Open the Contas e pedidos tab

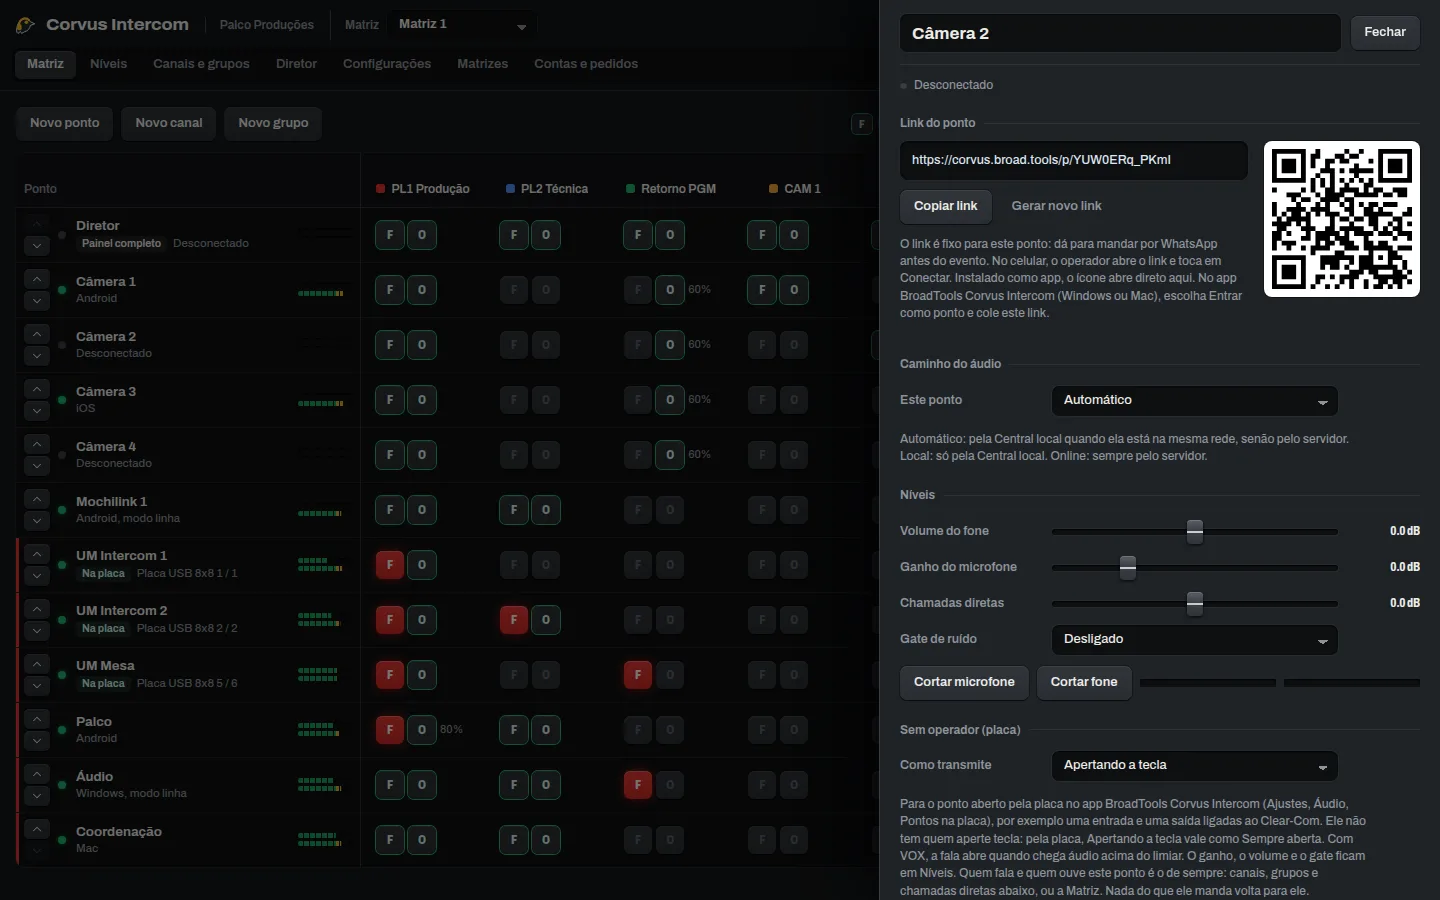[x=586, y=64]
